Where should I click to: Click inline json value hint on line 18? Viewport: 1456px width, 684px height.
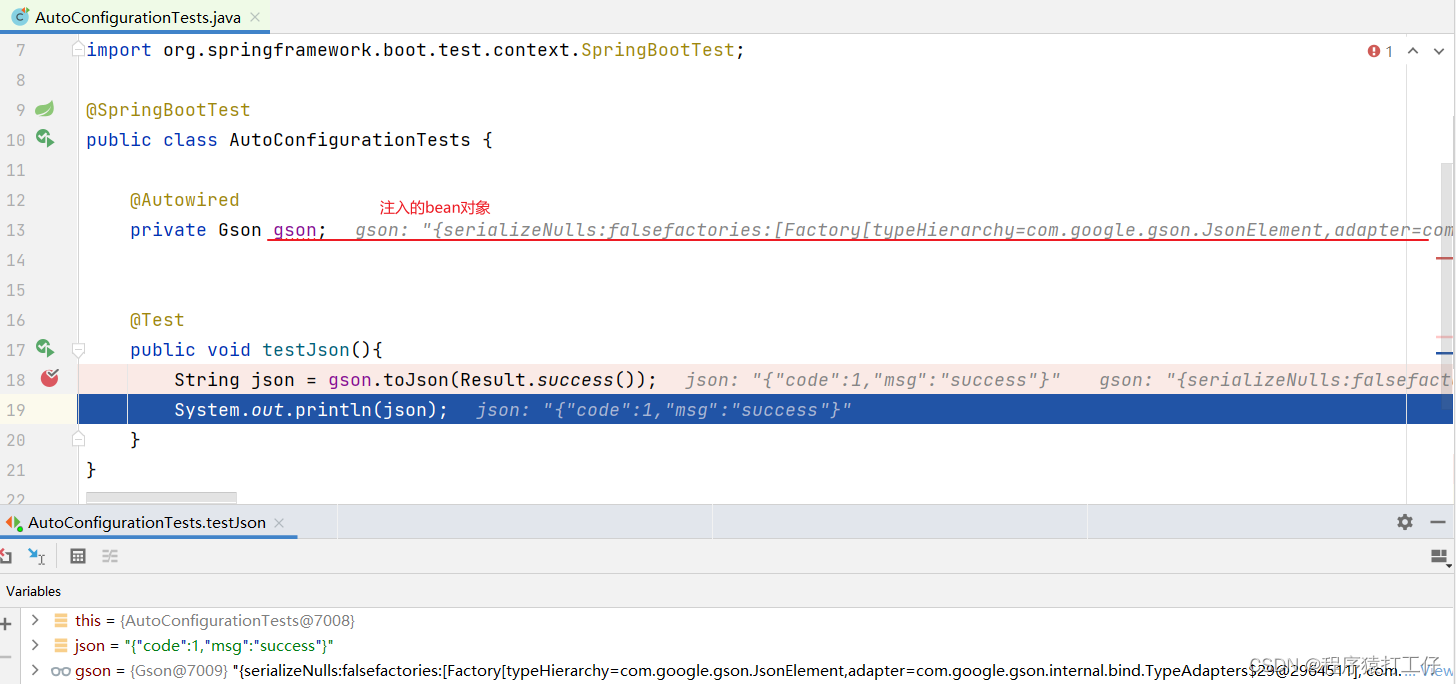pyautogui.click(x=872, y=380)
